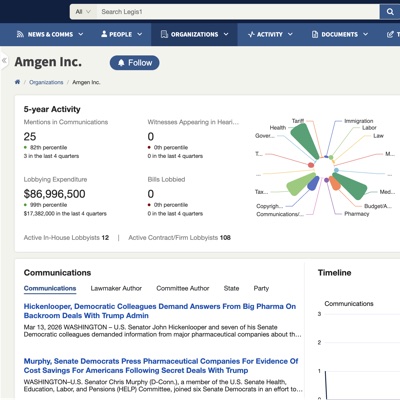Click the partially visible edit icon in nav bar

pos(390,34)
